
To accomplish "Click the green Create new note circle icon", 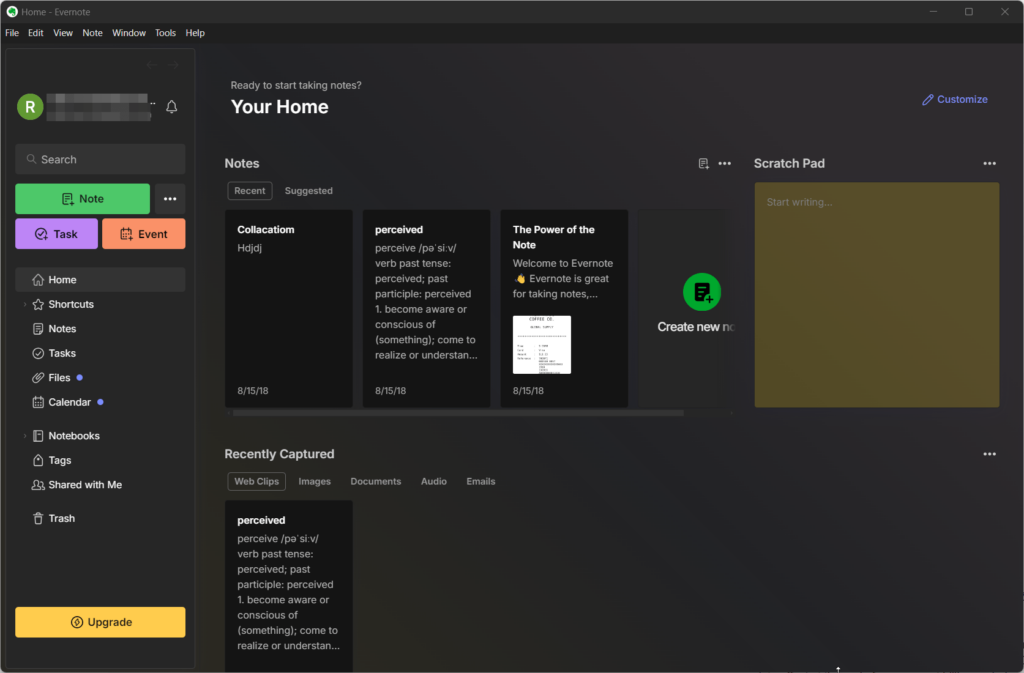I will (702, 292).
